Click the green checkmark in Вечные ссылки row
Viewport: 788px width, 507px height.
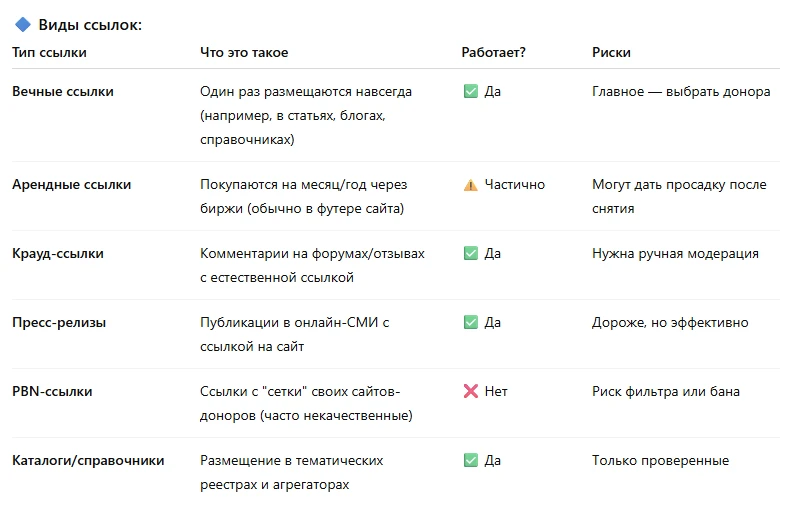[471, 91]
